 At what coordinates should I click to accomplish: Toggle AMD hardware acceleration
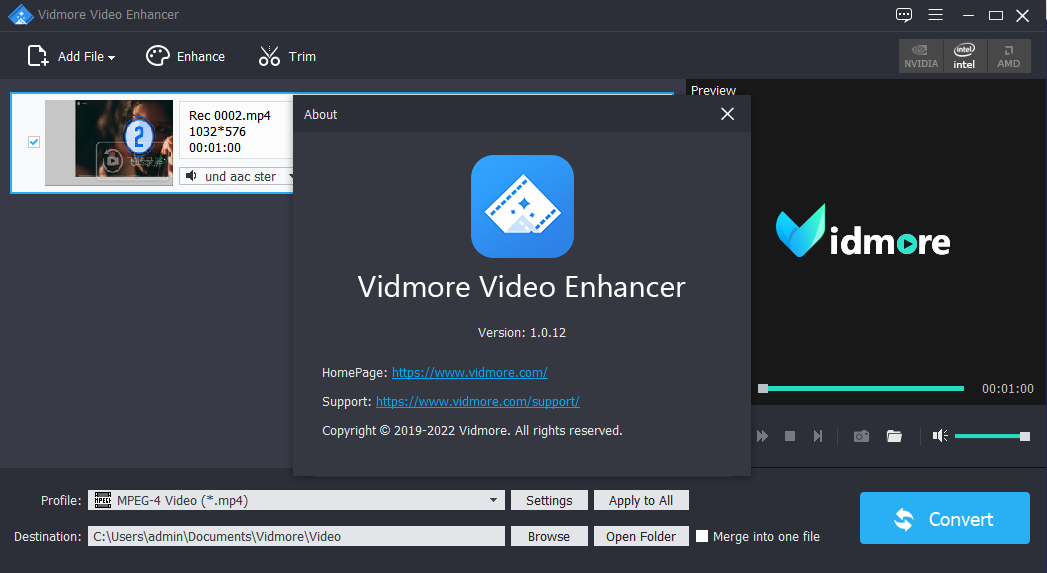1008,56
